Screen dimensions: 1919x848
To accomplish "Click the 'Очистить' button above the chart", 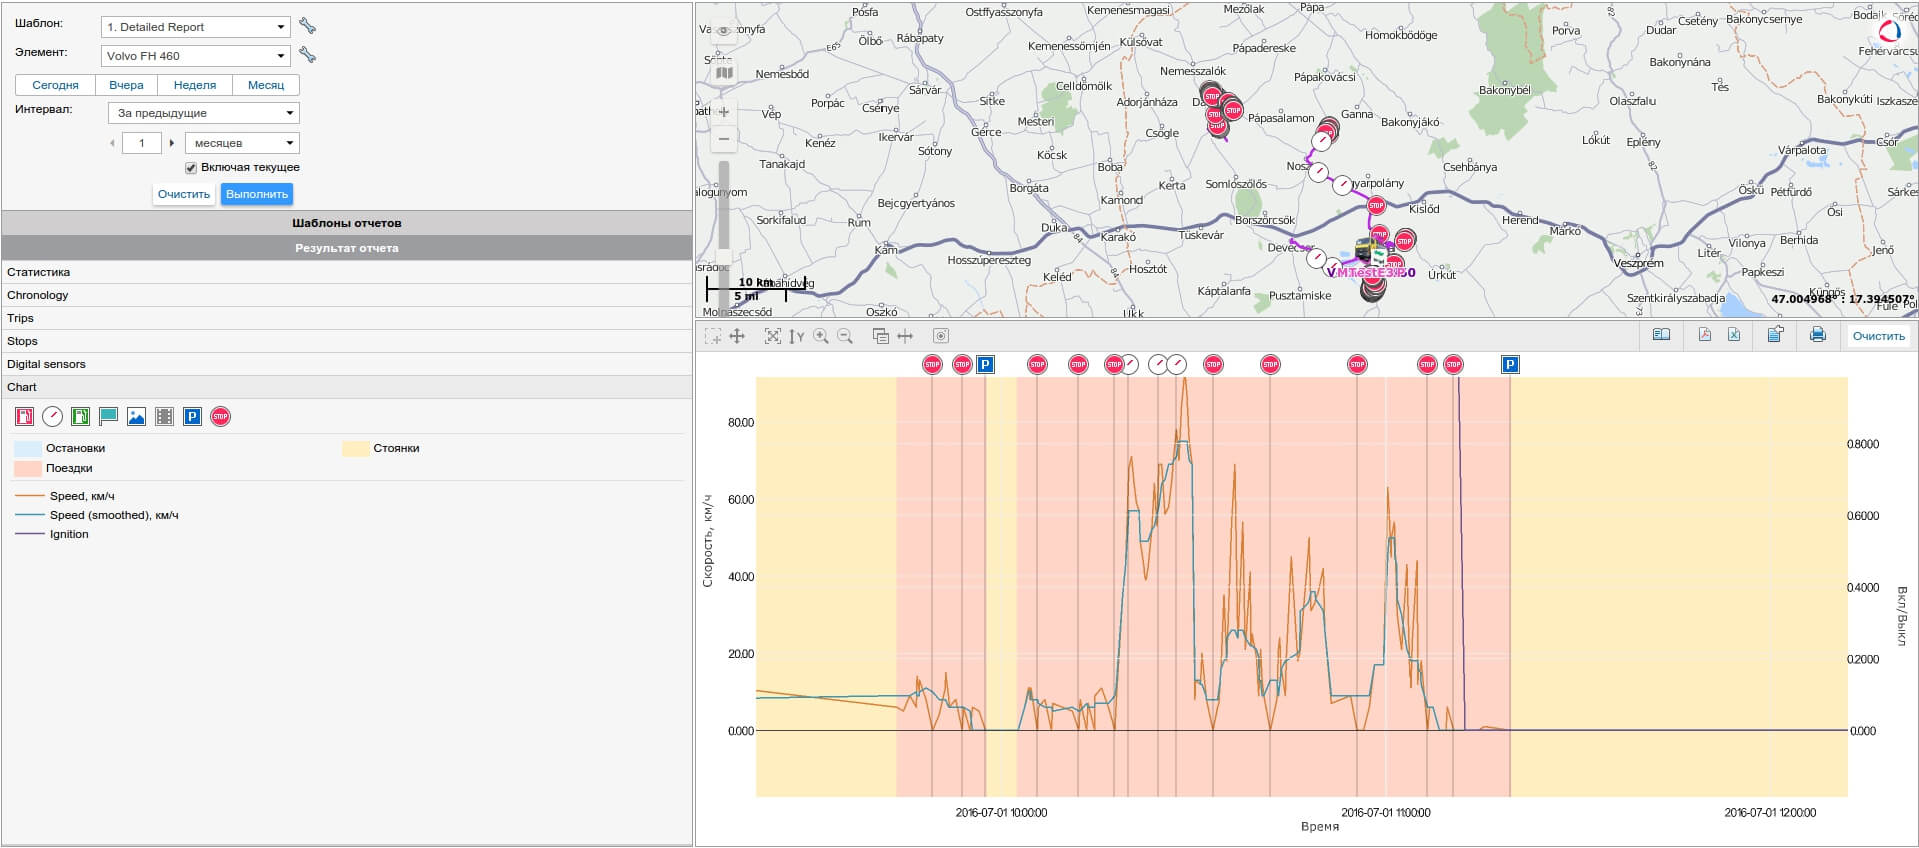I will point(1878,336).
